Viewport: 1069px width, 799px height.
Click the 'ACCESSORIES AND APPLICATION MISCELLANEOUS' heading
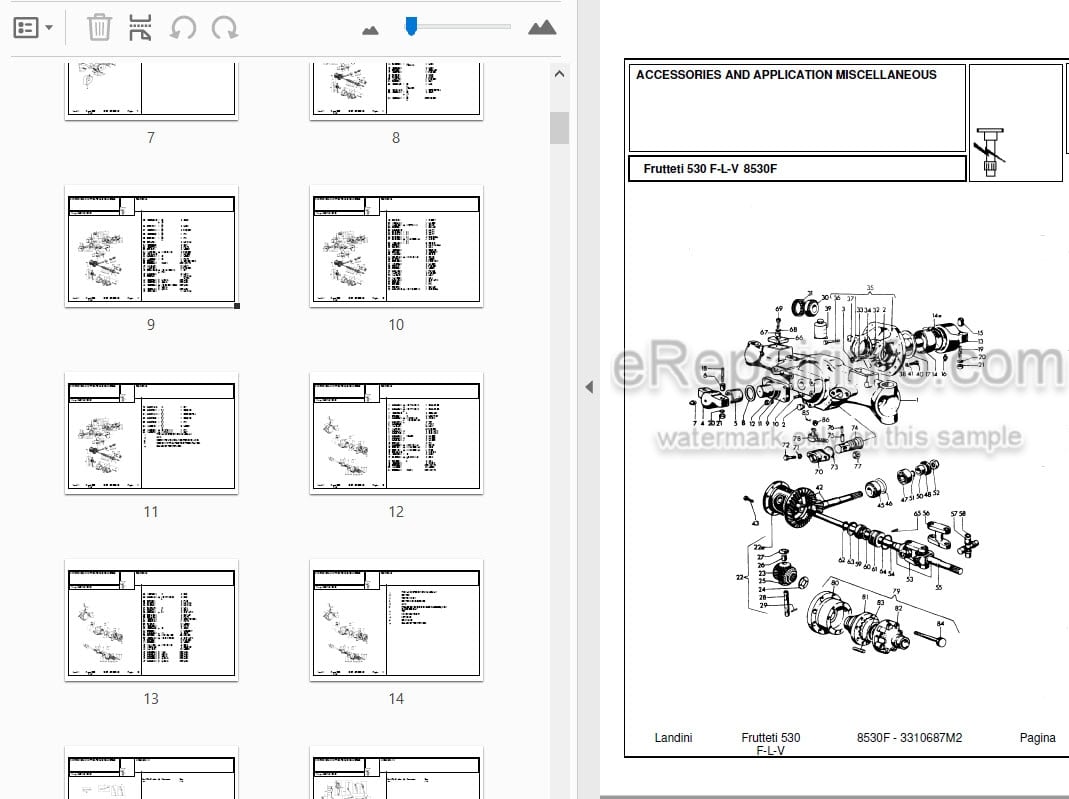click(786, 75)
